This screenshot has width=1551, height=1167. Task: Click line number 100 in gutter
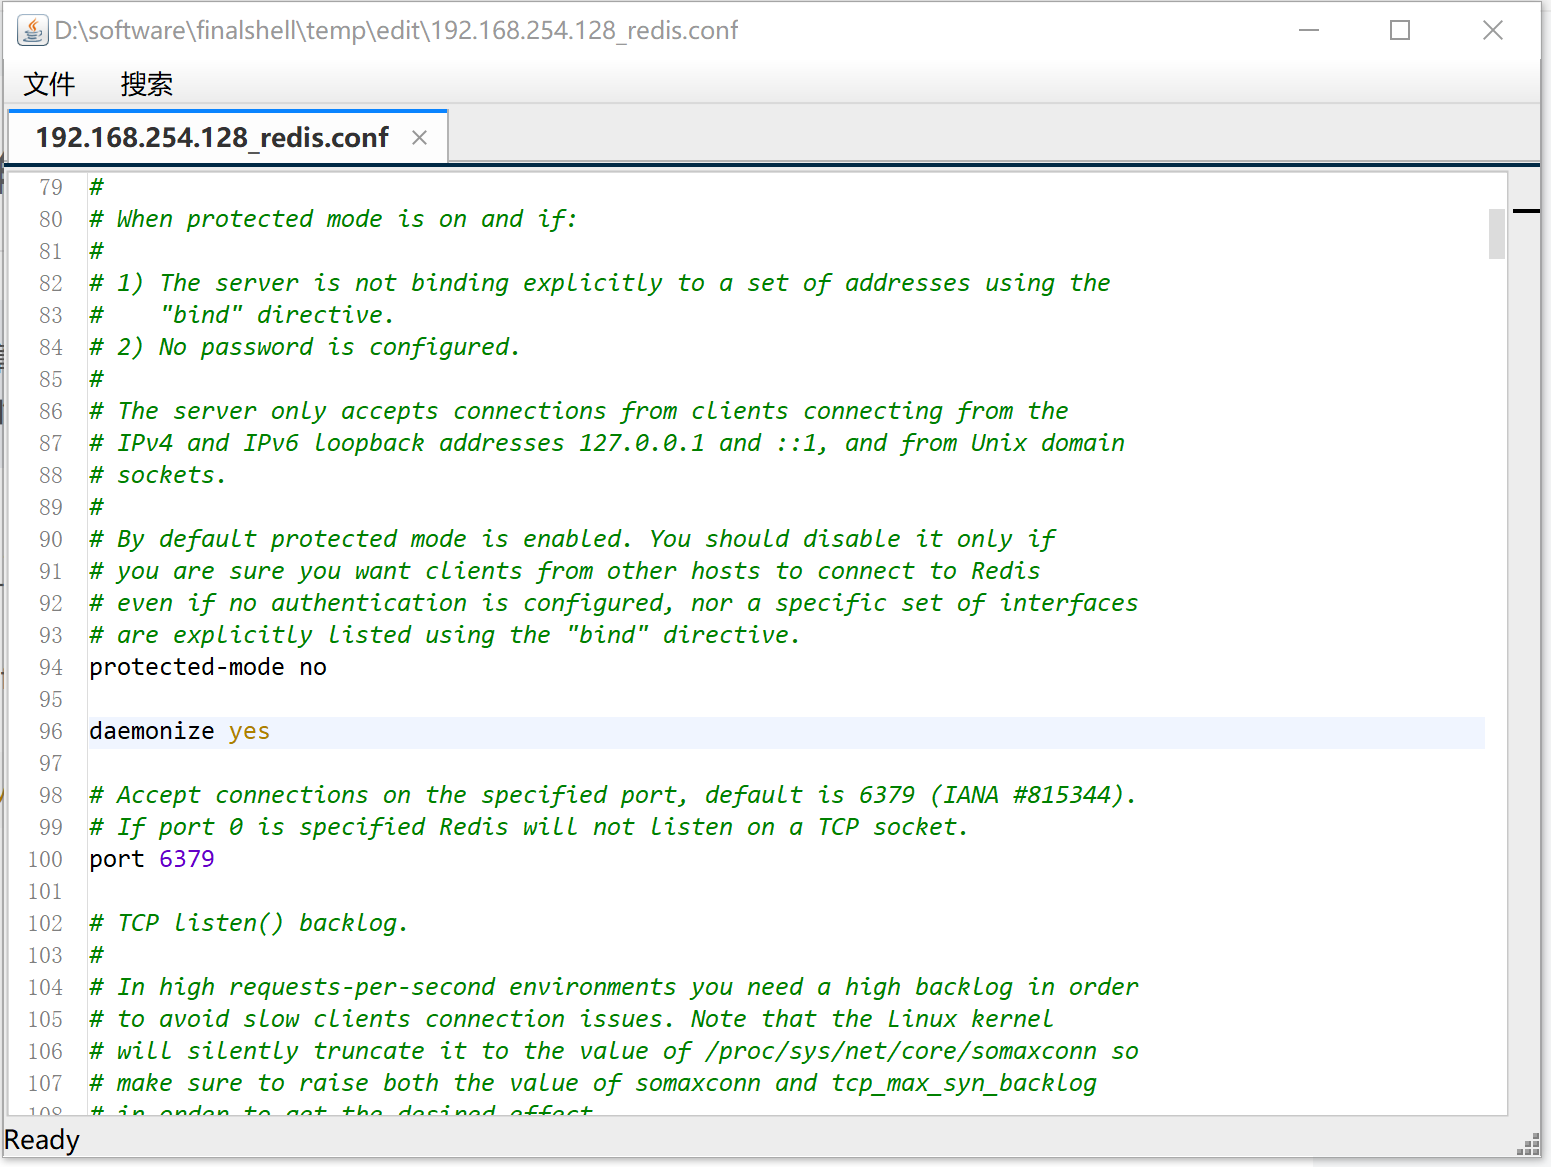point(45,859)
